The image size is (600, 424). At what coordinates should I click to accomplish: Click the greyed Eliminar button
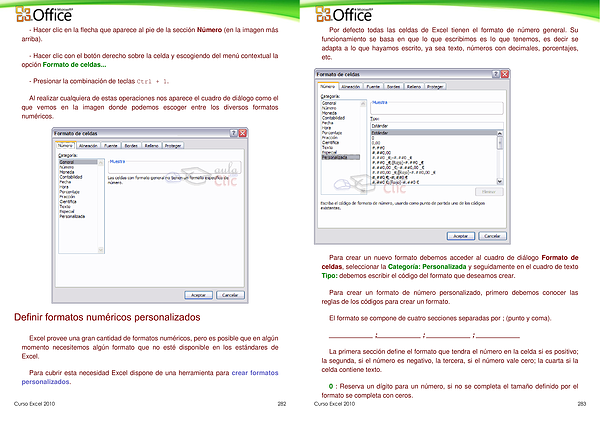point(489,192)
